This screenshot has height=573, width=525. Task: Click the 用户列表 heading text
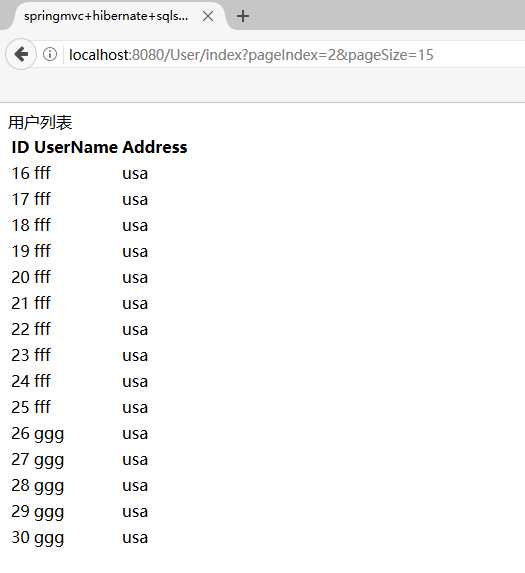[x=40, y=122]
